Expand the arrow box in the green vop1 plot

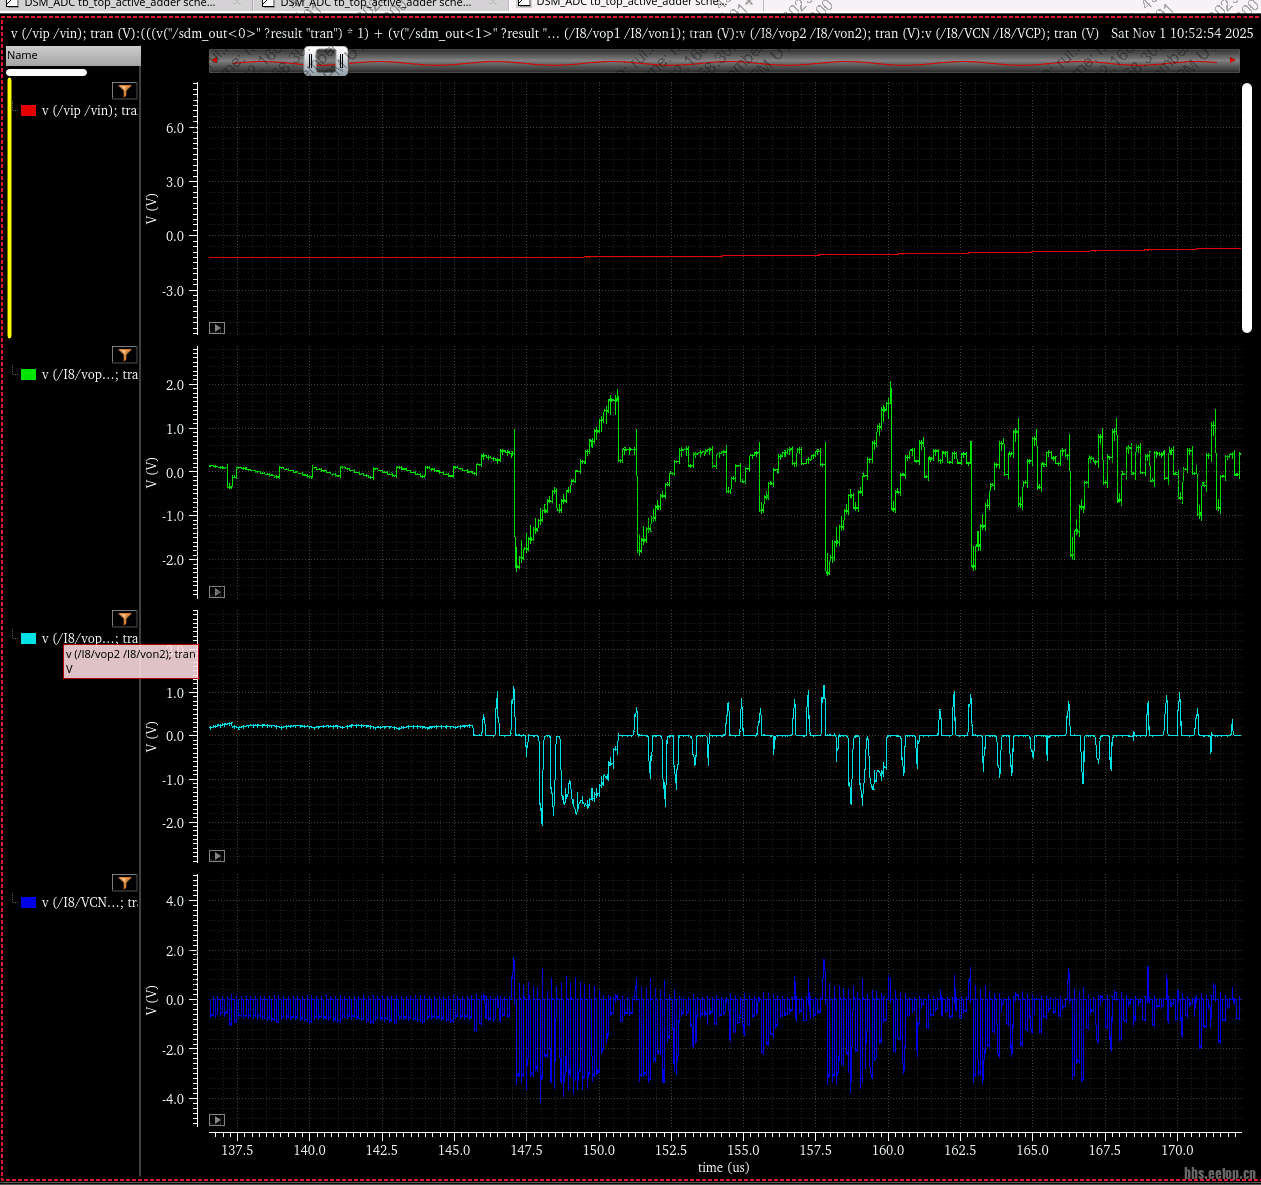click(x=217, y=592)
